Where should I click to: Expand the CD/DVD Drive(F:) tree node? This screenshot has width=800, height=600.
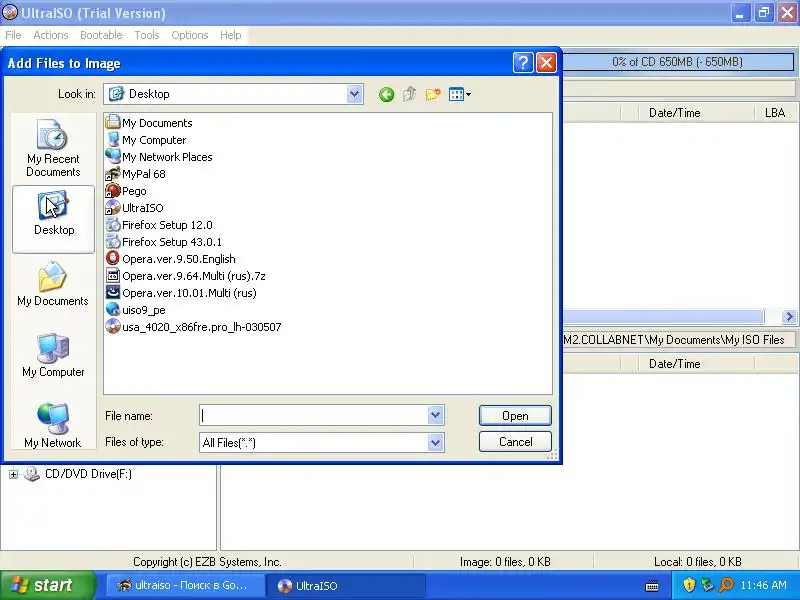point(13,474)
